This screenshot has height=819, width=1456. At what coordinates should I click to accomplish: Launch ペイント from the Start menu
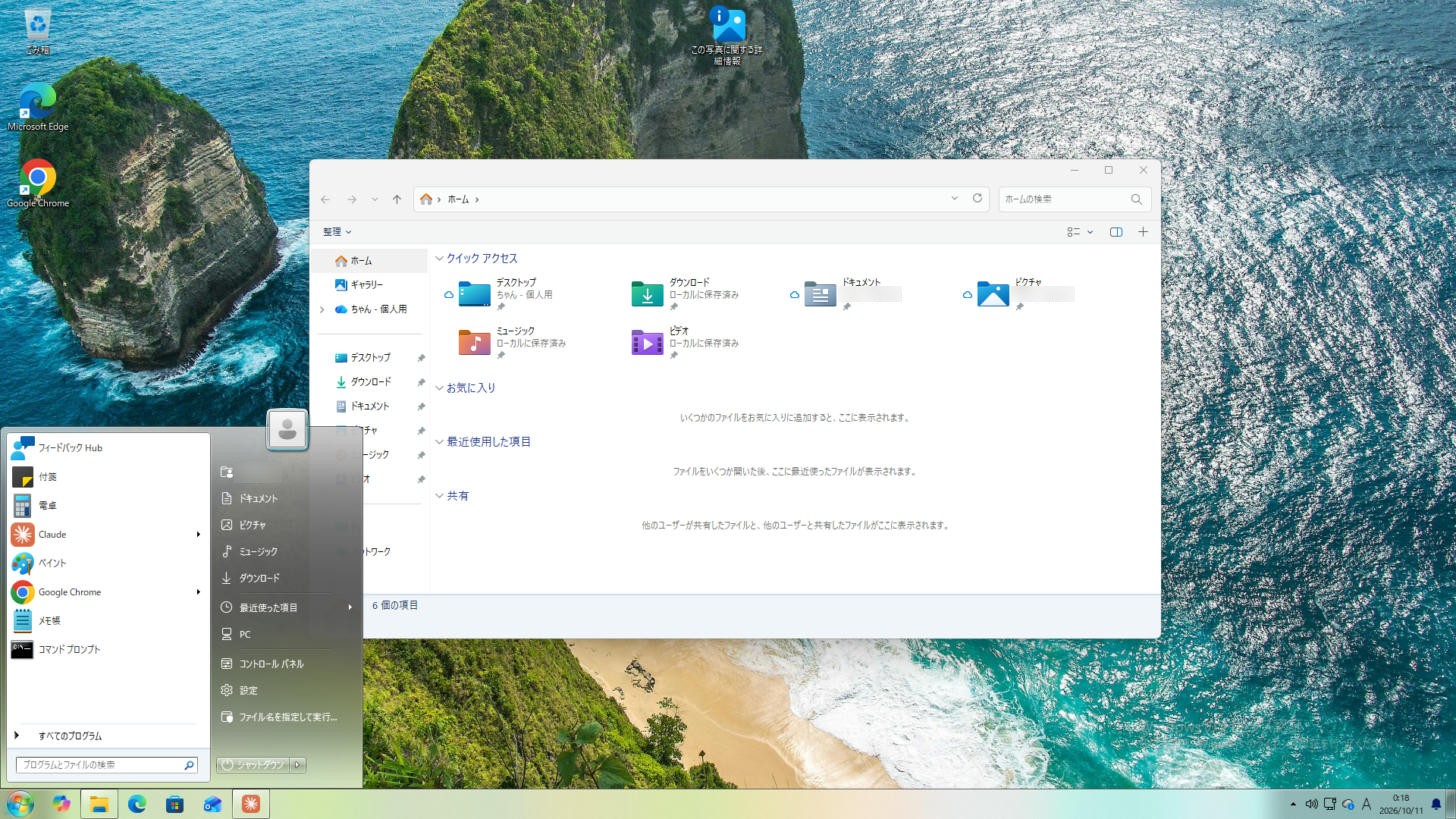coord(107,563)
